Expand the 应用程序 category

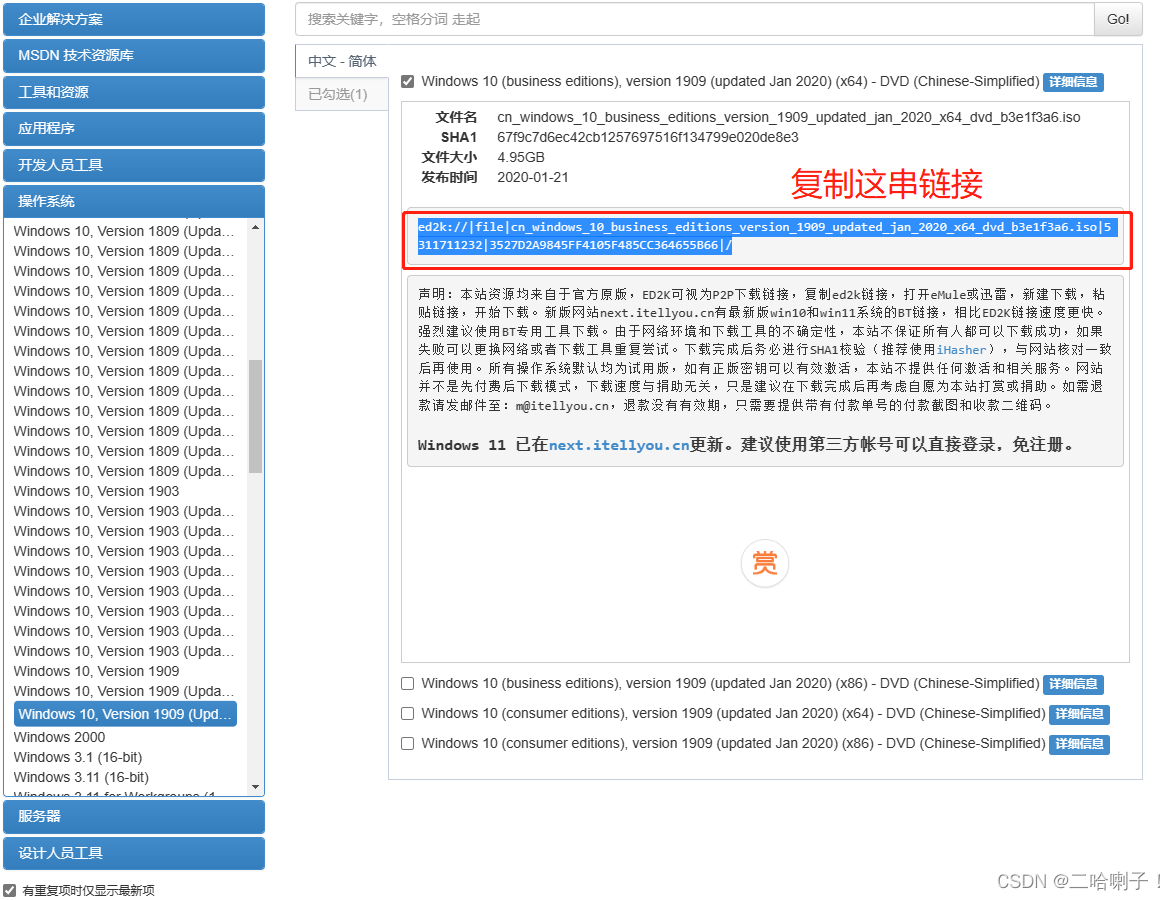[134, 128]
